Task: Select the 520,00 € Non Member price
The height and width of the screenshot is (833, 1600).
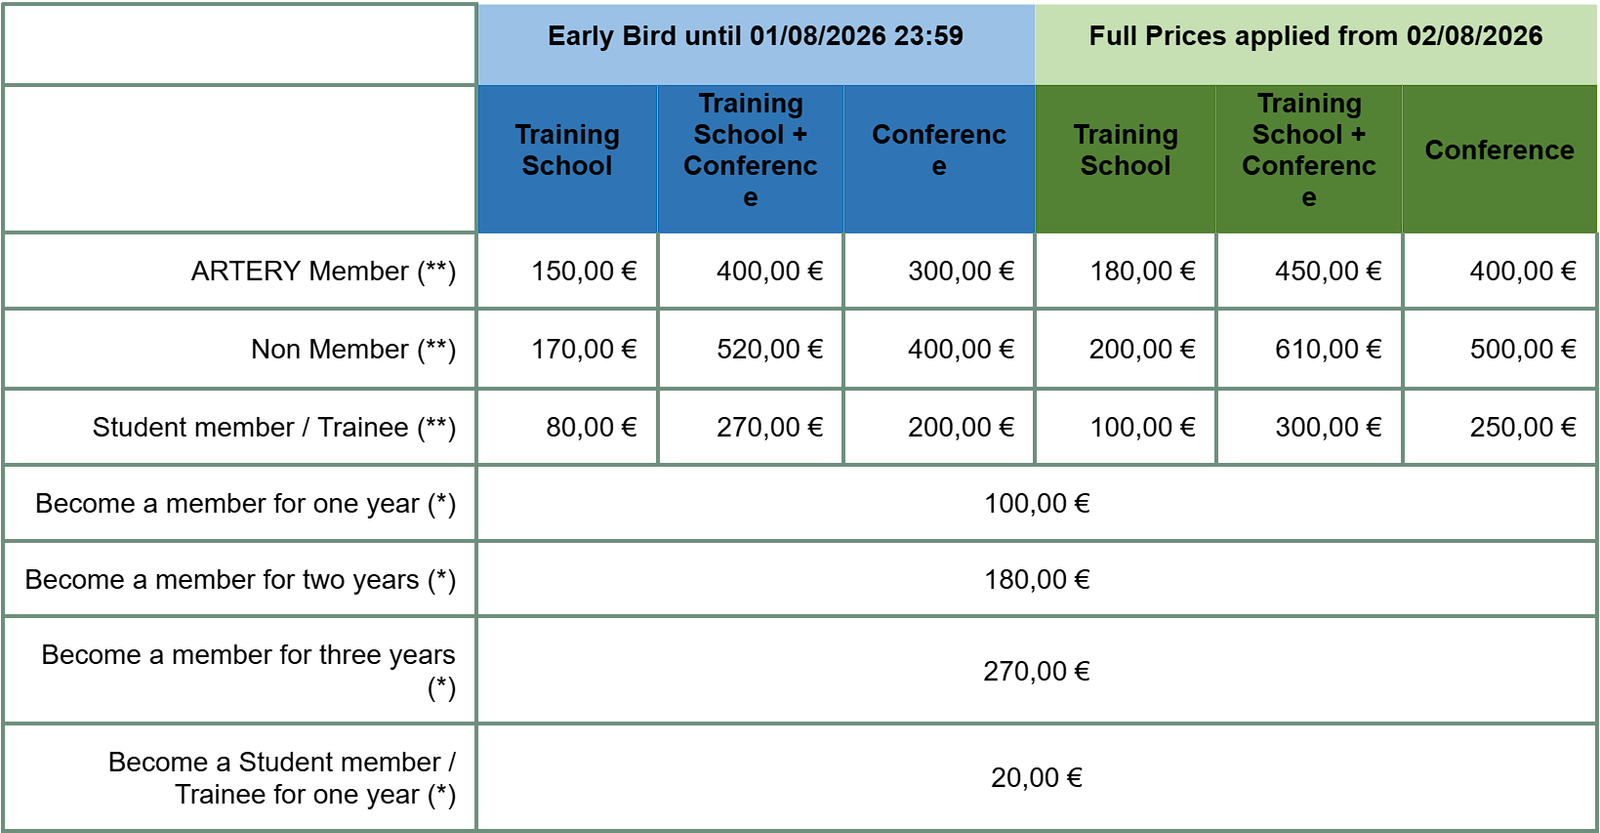Action: pos(769,349)
